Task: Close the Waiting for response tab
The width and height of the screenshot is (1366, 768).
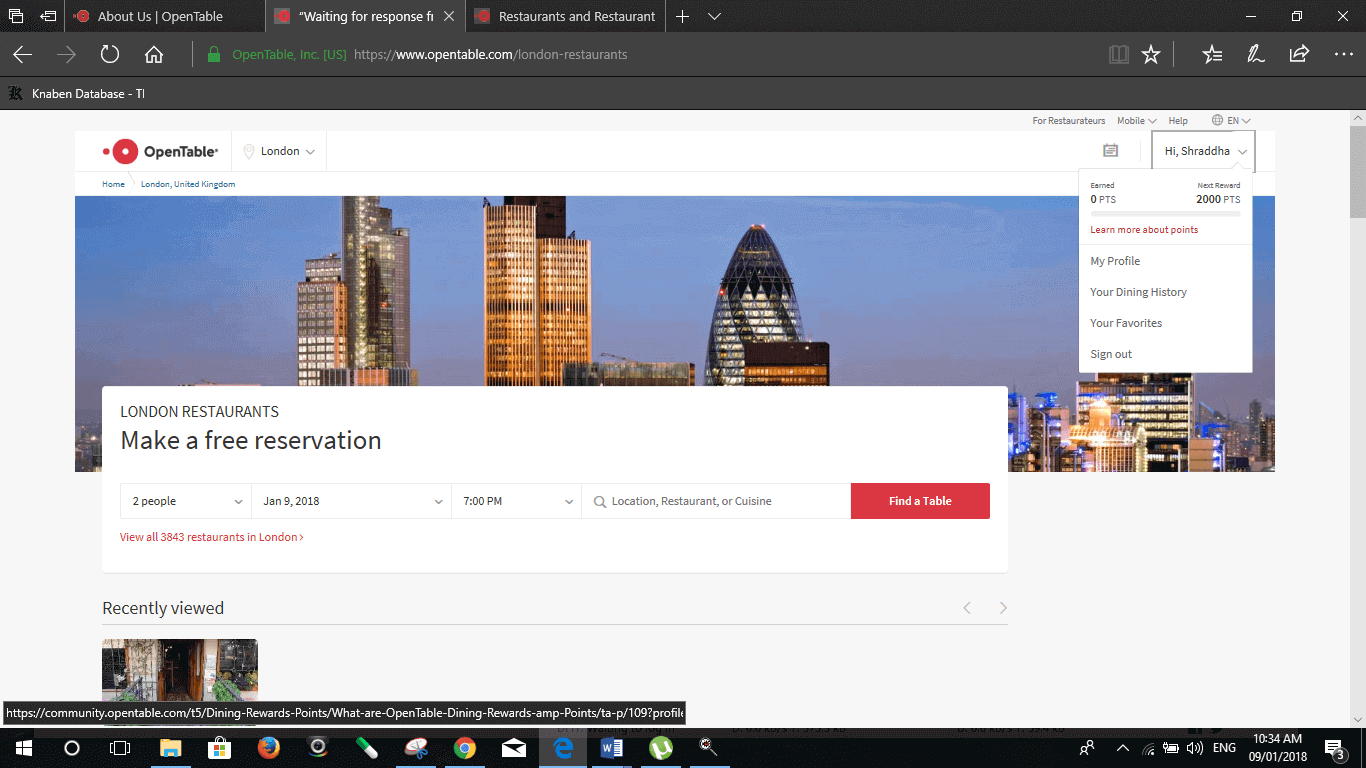Action: pos(448,16)
